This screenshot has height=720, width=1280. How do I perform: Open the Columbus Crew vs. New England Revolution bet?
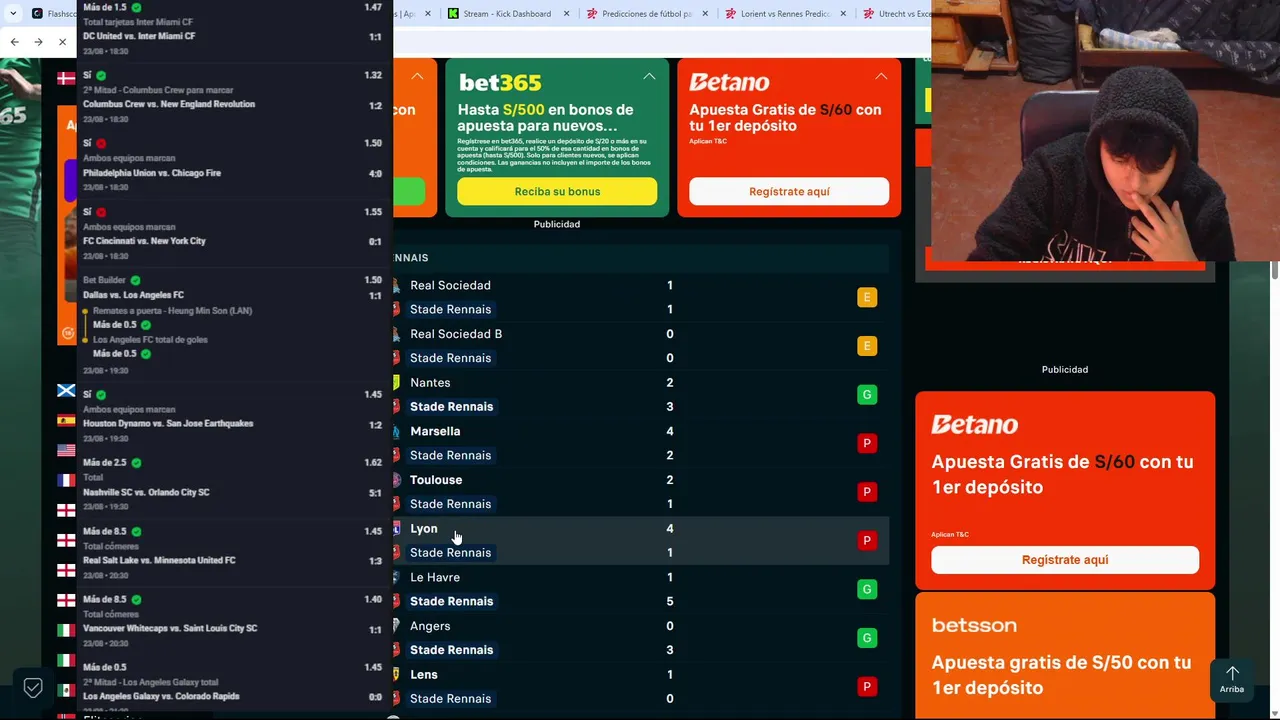pos(169,104)
